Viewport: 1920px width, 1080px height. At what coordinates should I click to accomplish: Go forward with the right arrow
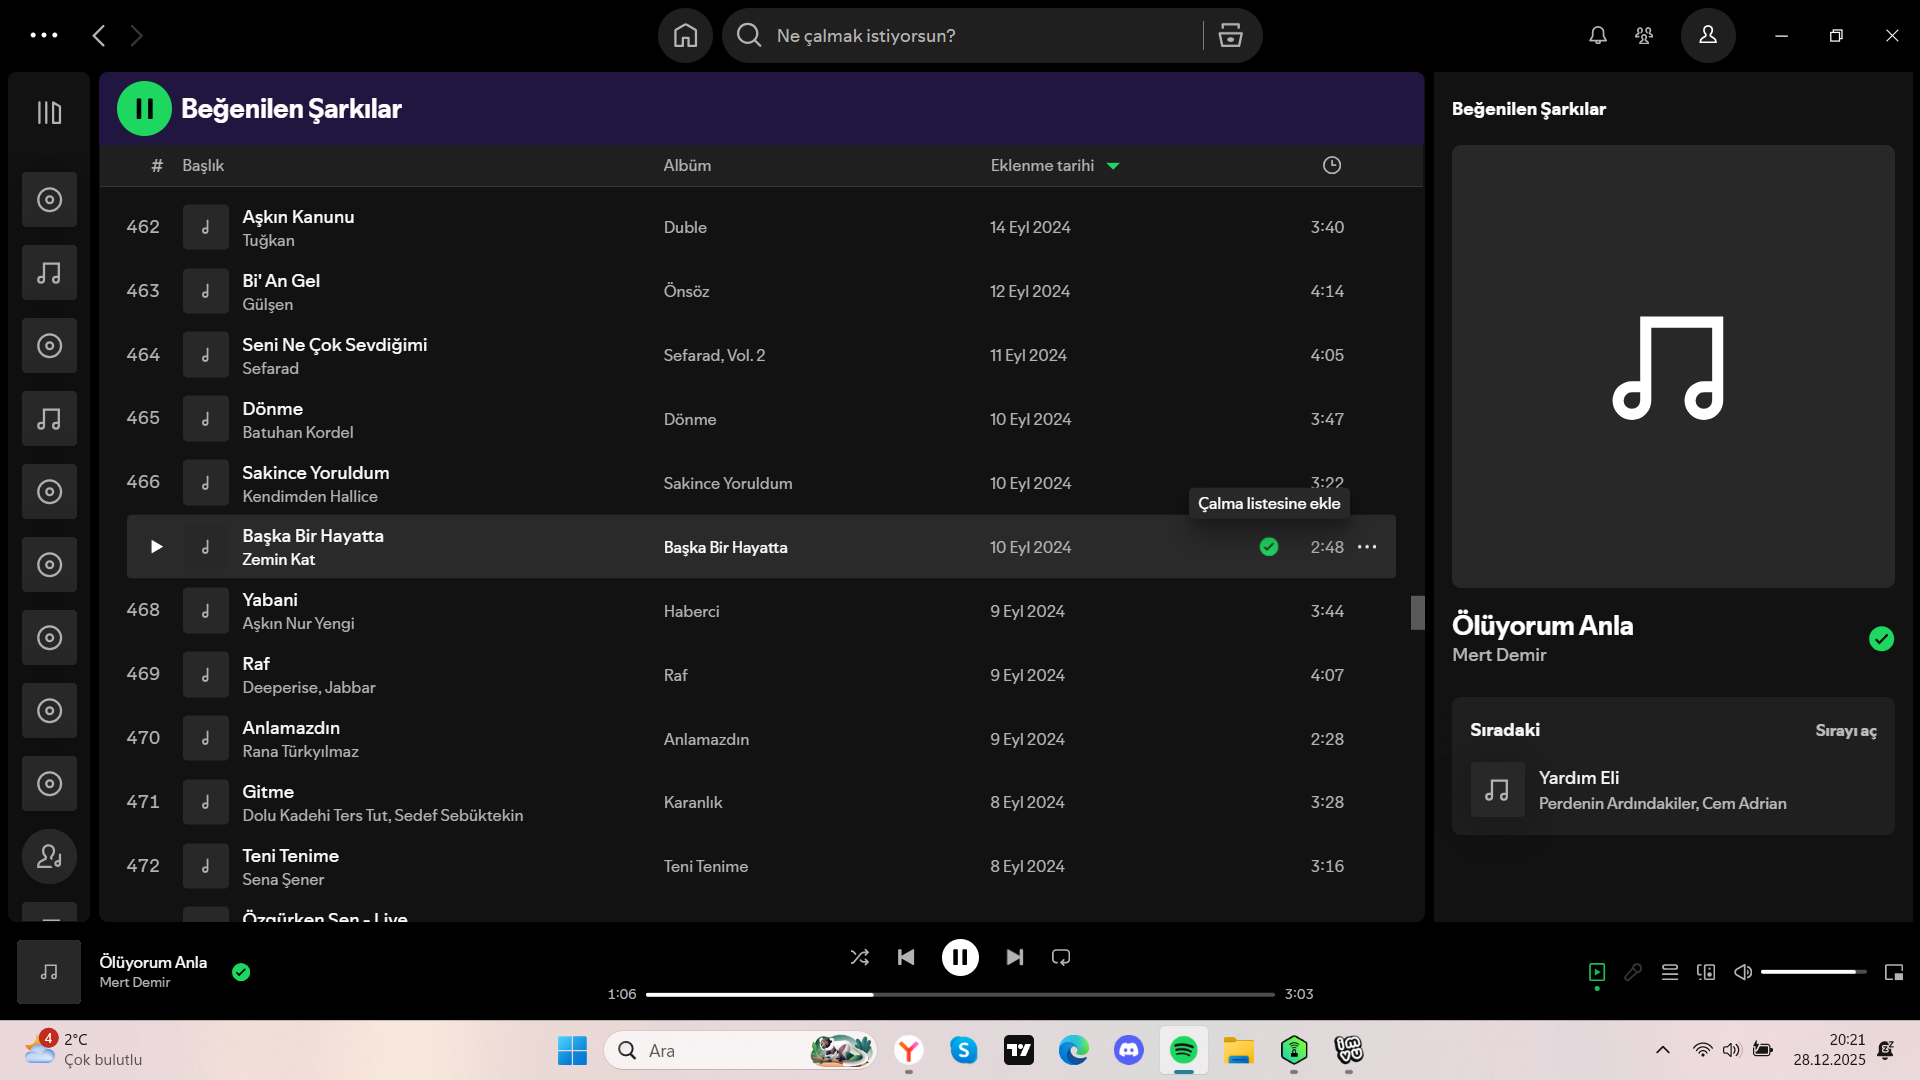tap(137, 36)
